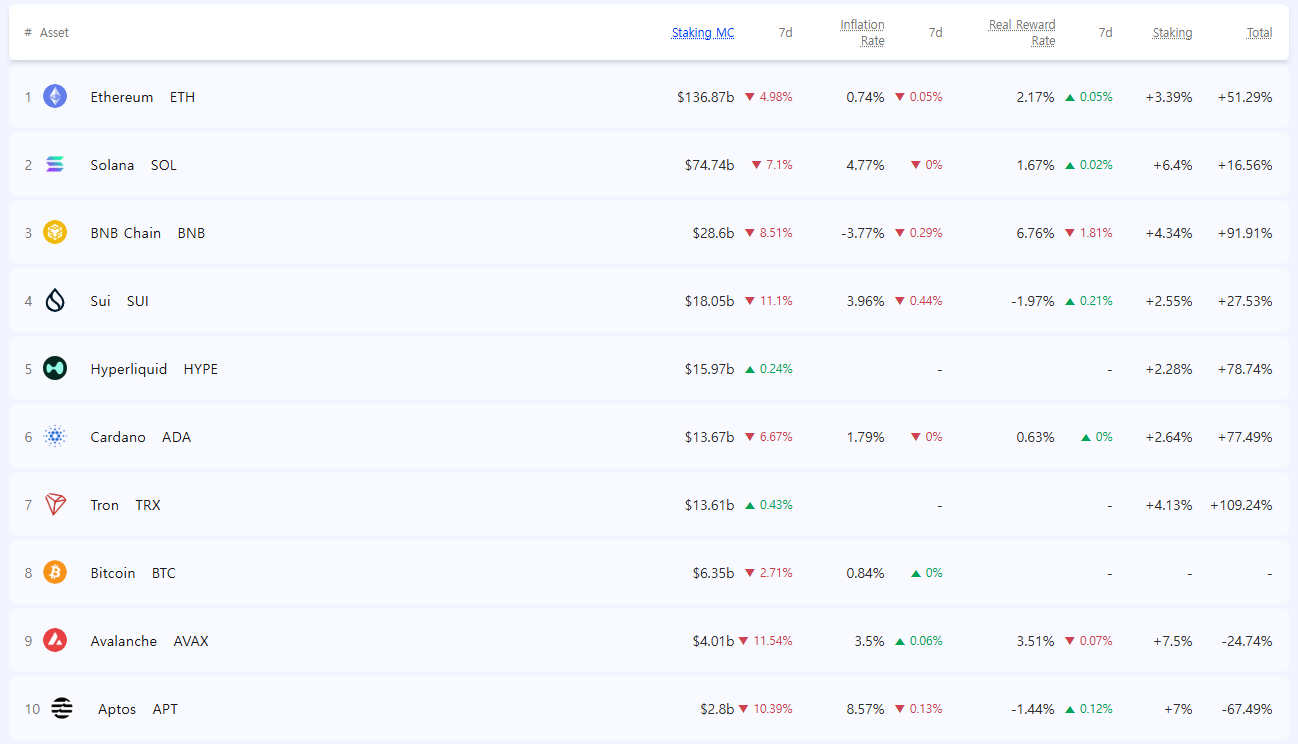Open the Ethereum asset name link
Image resolution: width=1298 pixels, height=744 pixels.
coord(122,97)
